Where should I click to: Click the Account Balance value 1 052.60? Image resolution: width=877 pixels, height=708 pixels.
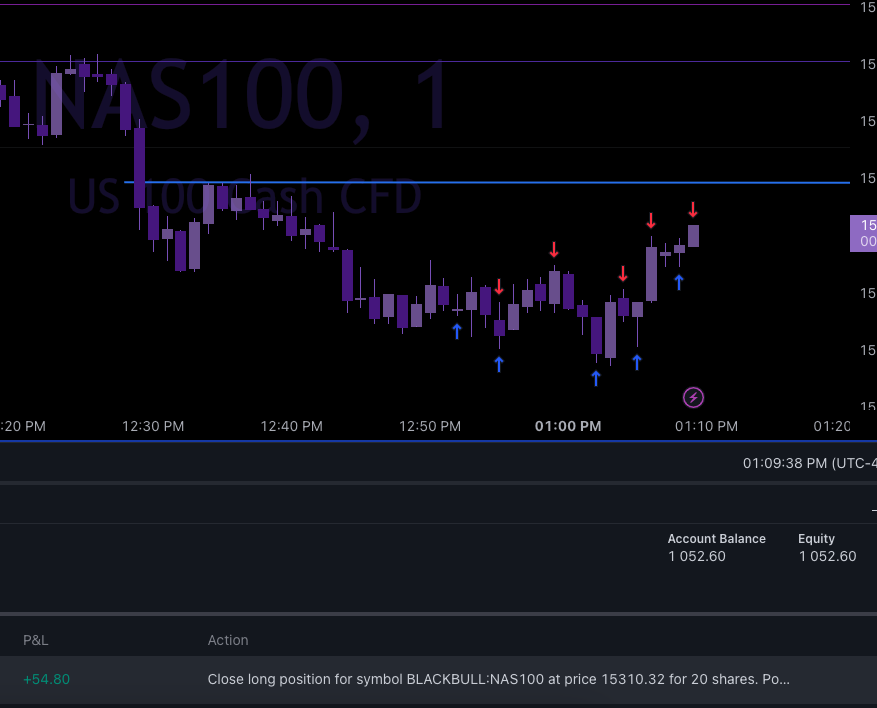(696, 556)
